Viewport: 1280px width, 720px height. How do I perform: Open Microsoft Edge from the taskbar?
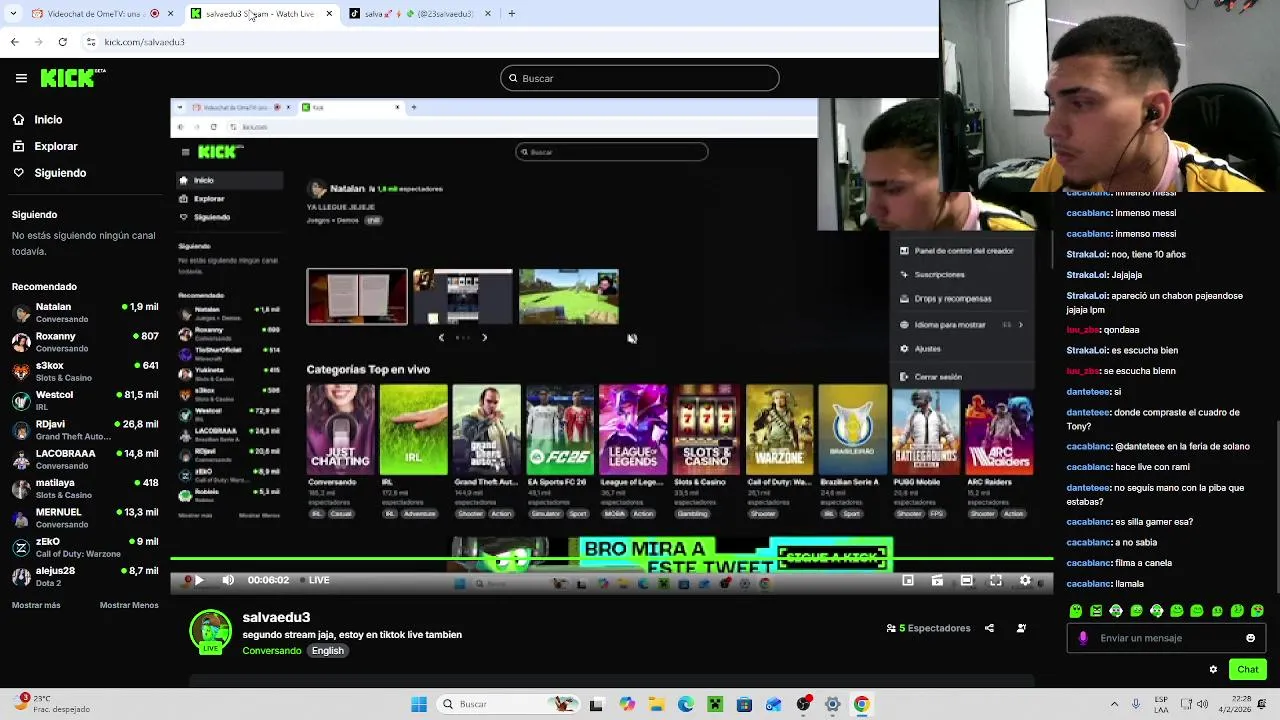(685, 704)
